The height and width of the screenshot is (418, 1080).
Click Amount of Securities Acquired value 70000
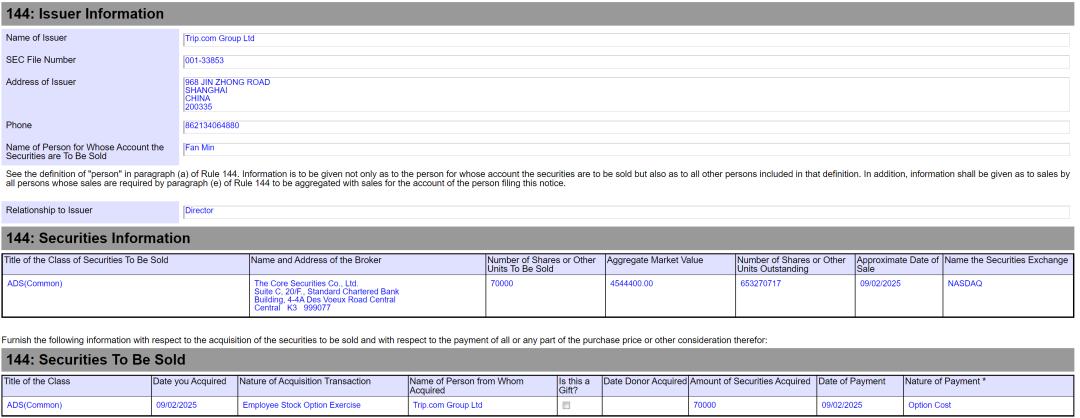coord(705,406)
